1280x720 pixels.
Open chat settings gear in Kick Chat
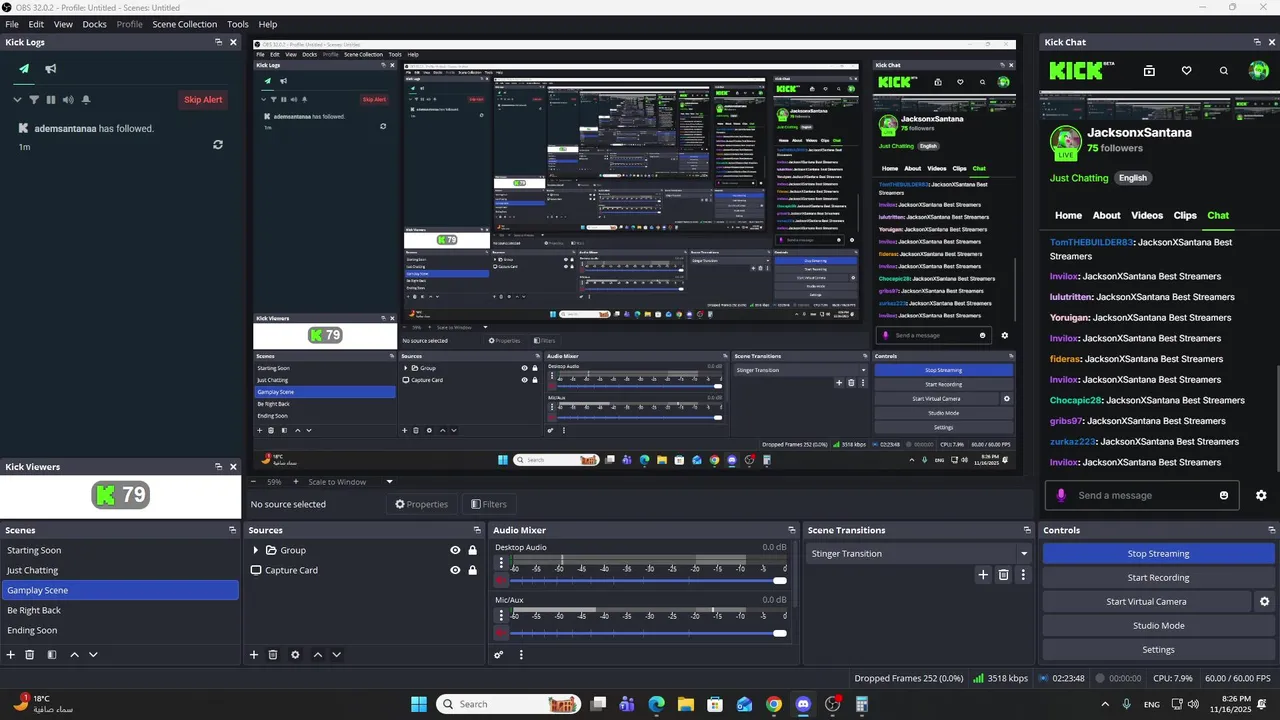tap(1261, 495)
